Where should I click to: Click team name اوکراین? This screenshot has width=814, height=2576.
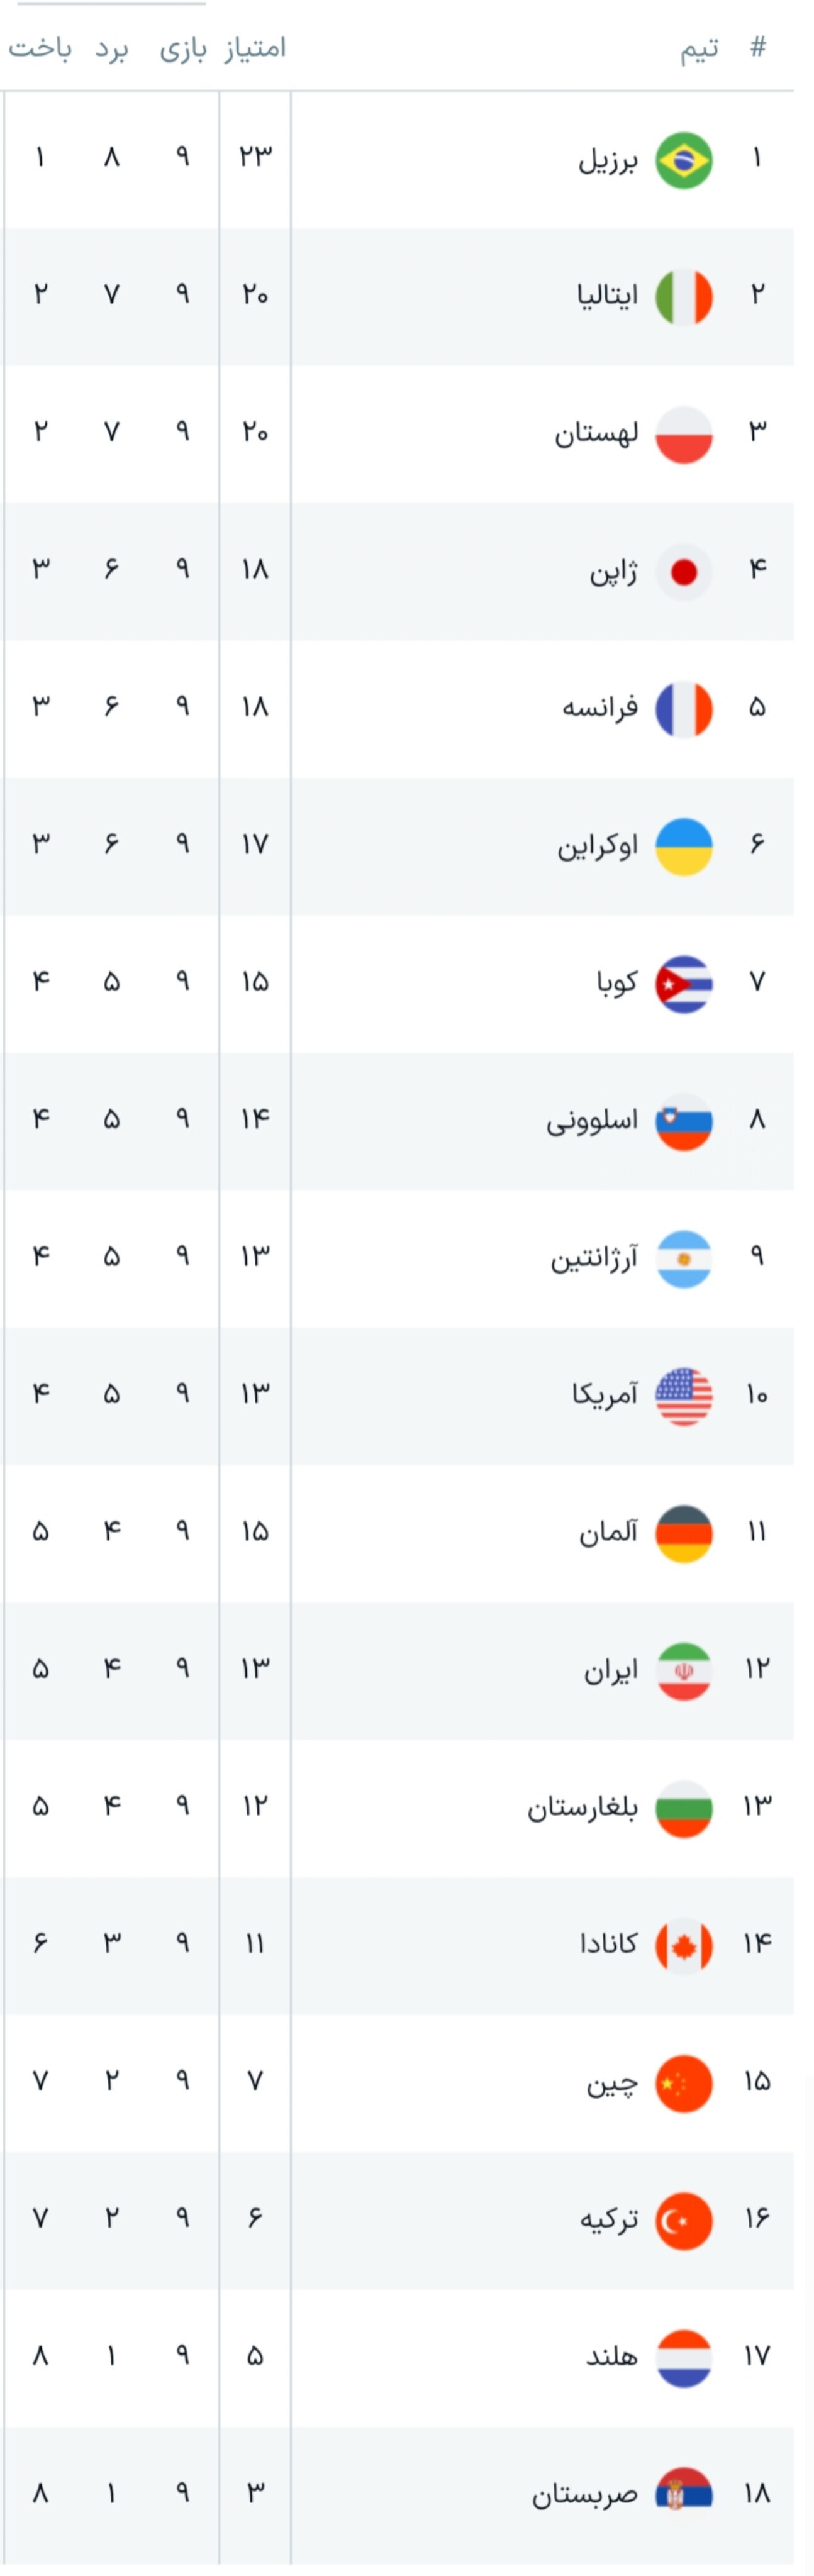click(x=598, y=846)
